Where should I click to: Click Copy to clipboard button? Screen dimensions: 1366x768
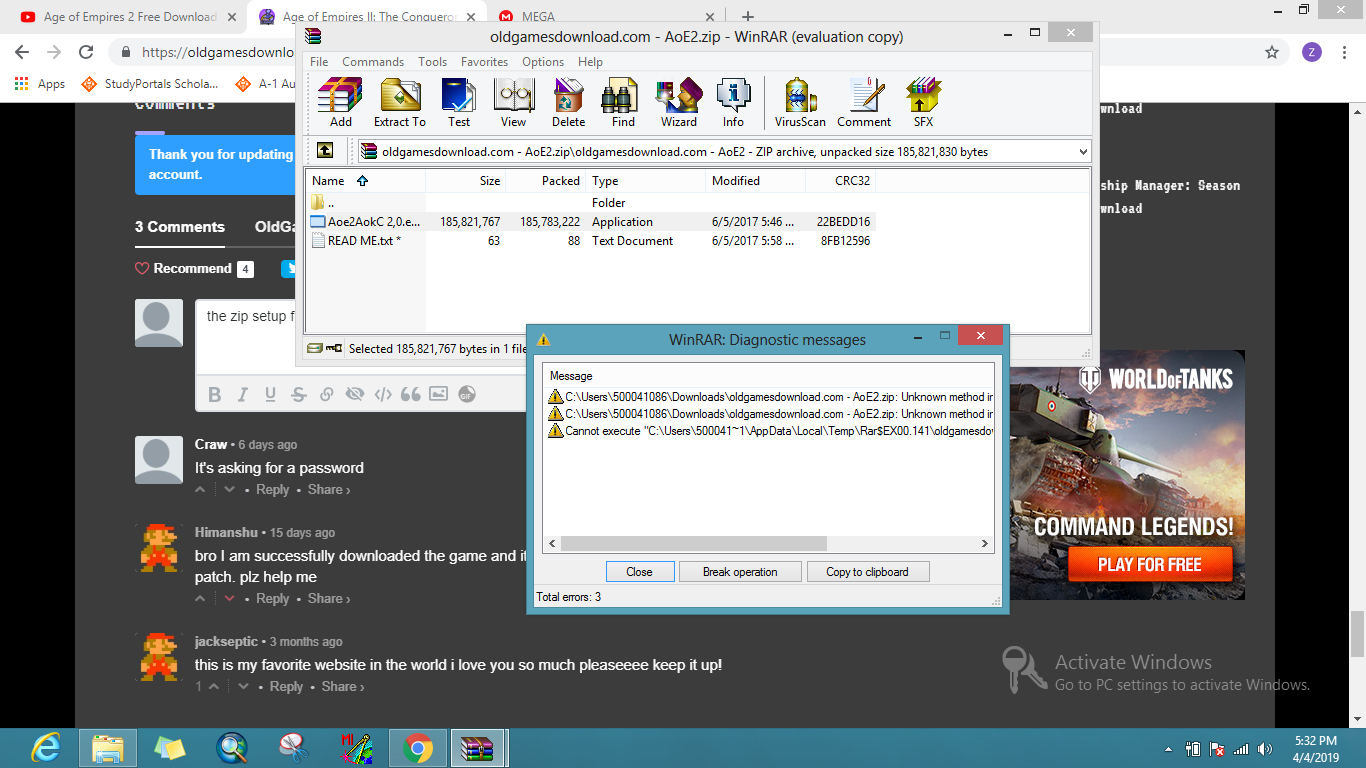[x=867, y=572]
